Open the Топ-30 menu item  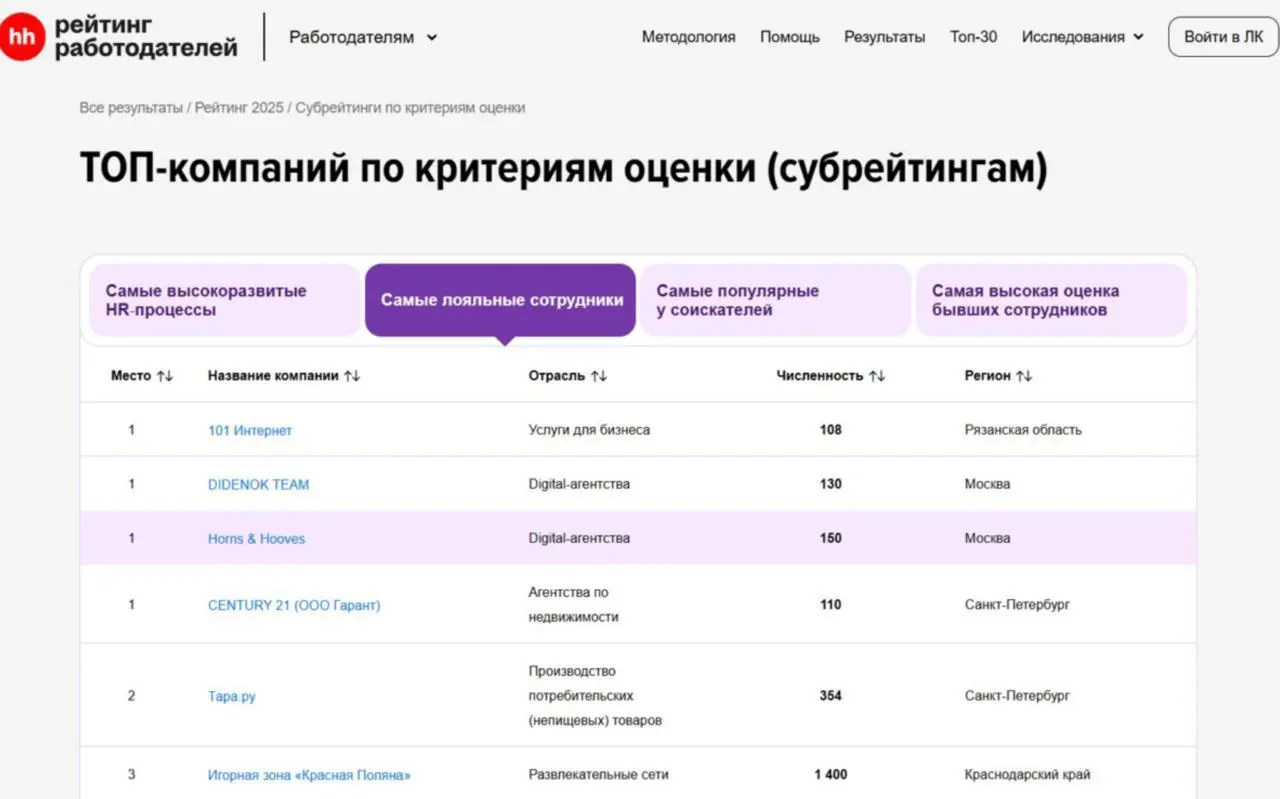tap(973, 37)
